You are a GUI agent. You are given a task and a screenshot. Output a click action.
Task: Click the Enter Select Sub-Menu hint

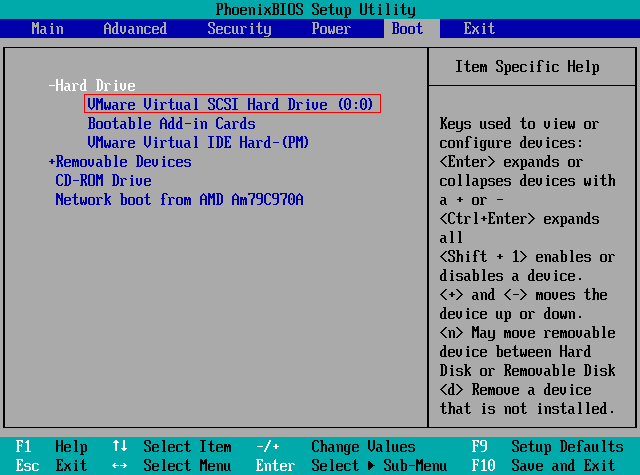351,465
